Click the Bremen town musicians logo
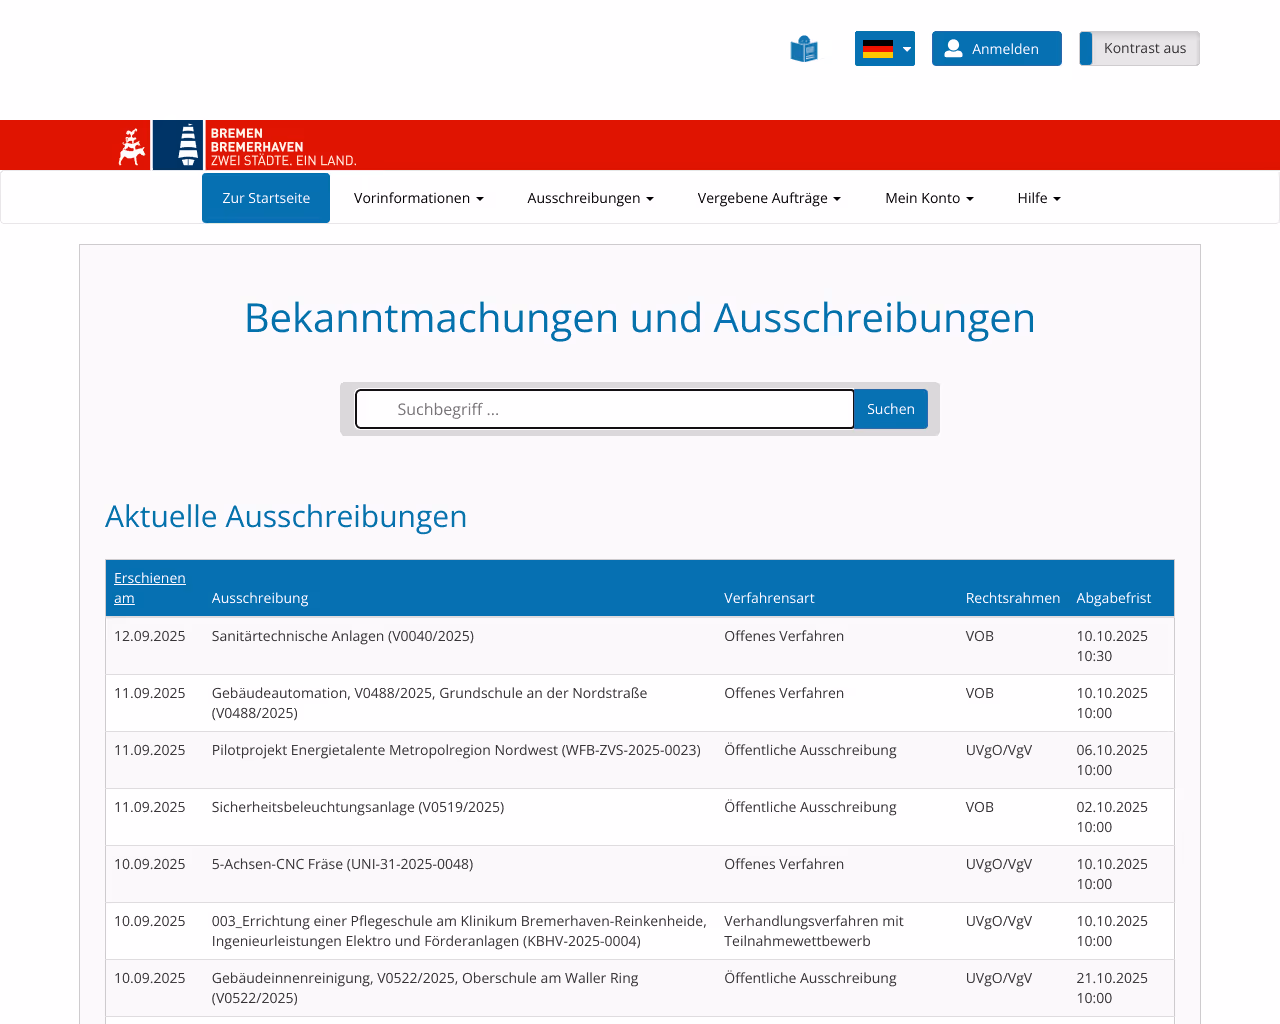The width and height of the screenshot is (1280, 1024). (133, 146)
